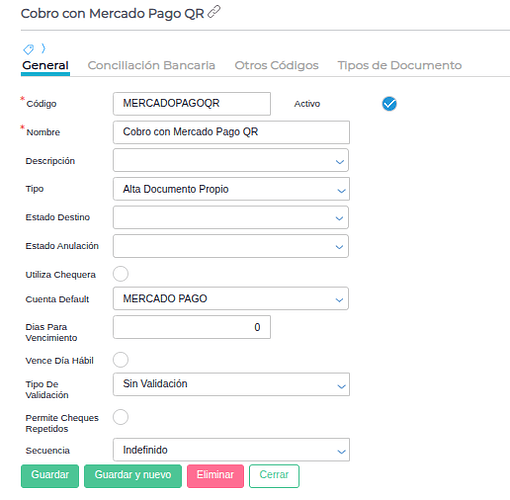Screen dimensions: 510x500
Task: Click the Nombre input field
Action: point(231,132)
